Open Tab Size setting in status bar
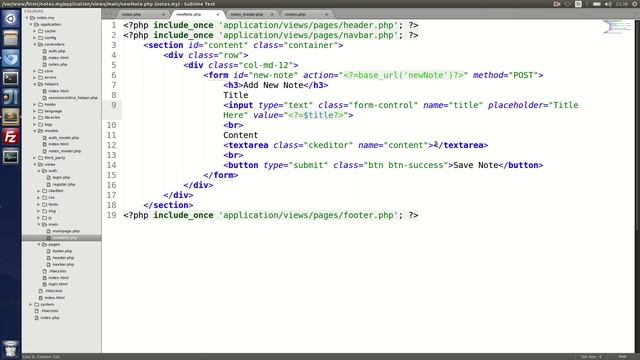This screenshot has width=640, height=360. pyautogui.click(x=591, y=357)
